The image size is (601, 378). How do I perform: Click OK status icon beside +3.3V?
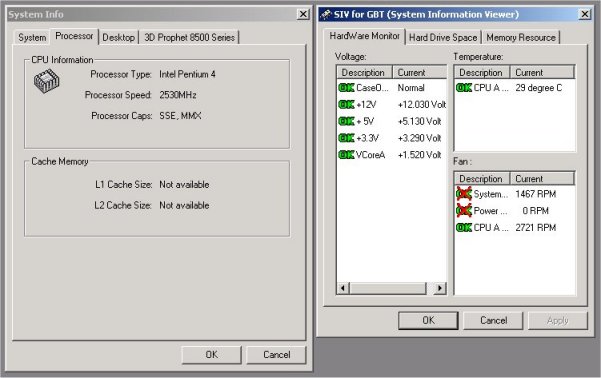[346, 138]
